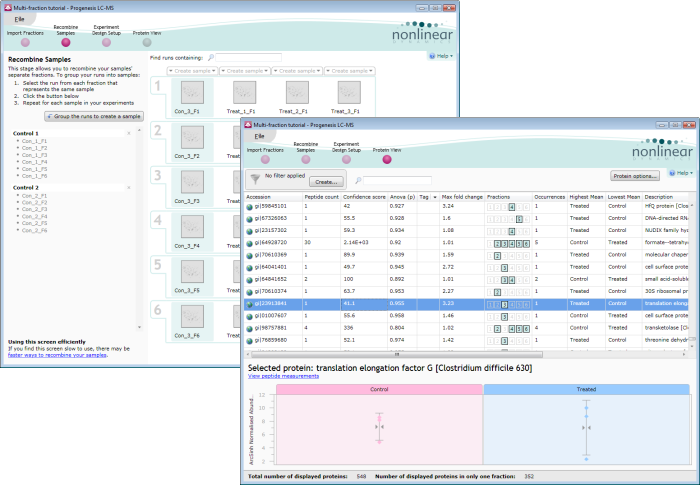This screenshot has height=485, width=700.
Task: Click globe icon for protein gi|64841652
Action: 250,280
